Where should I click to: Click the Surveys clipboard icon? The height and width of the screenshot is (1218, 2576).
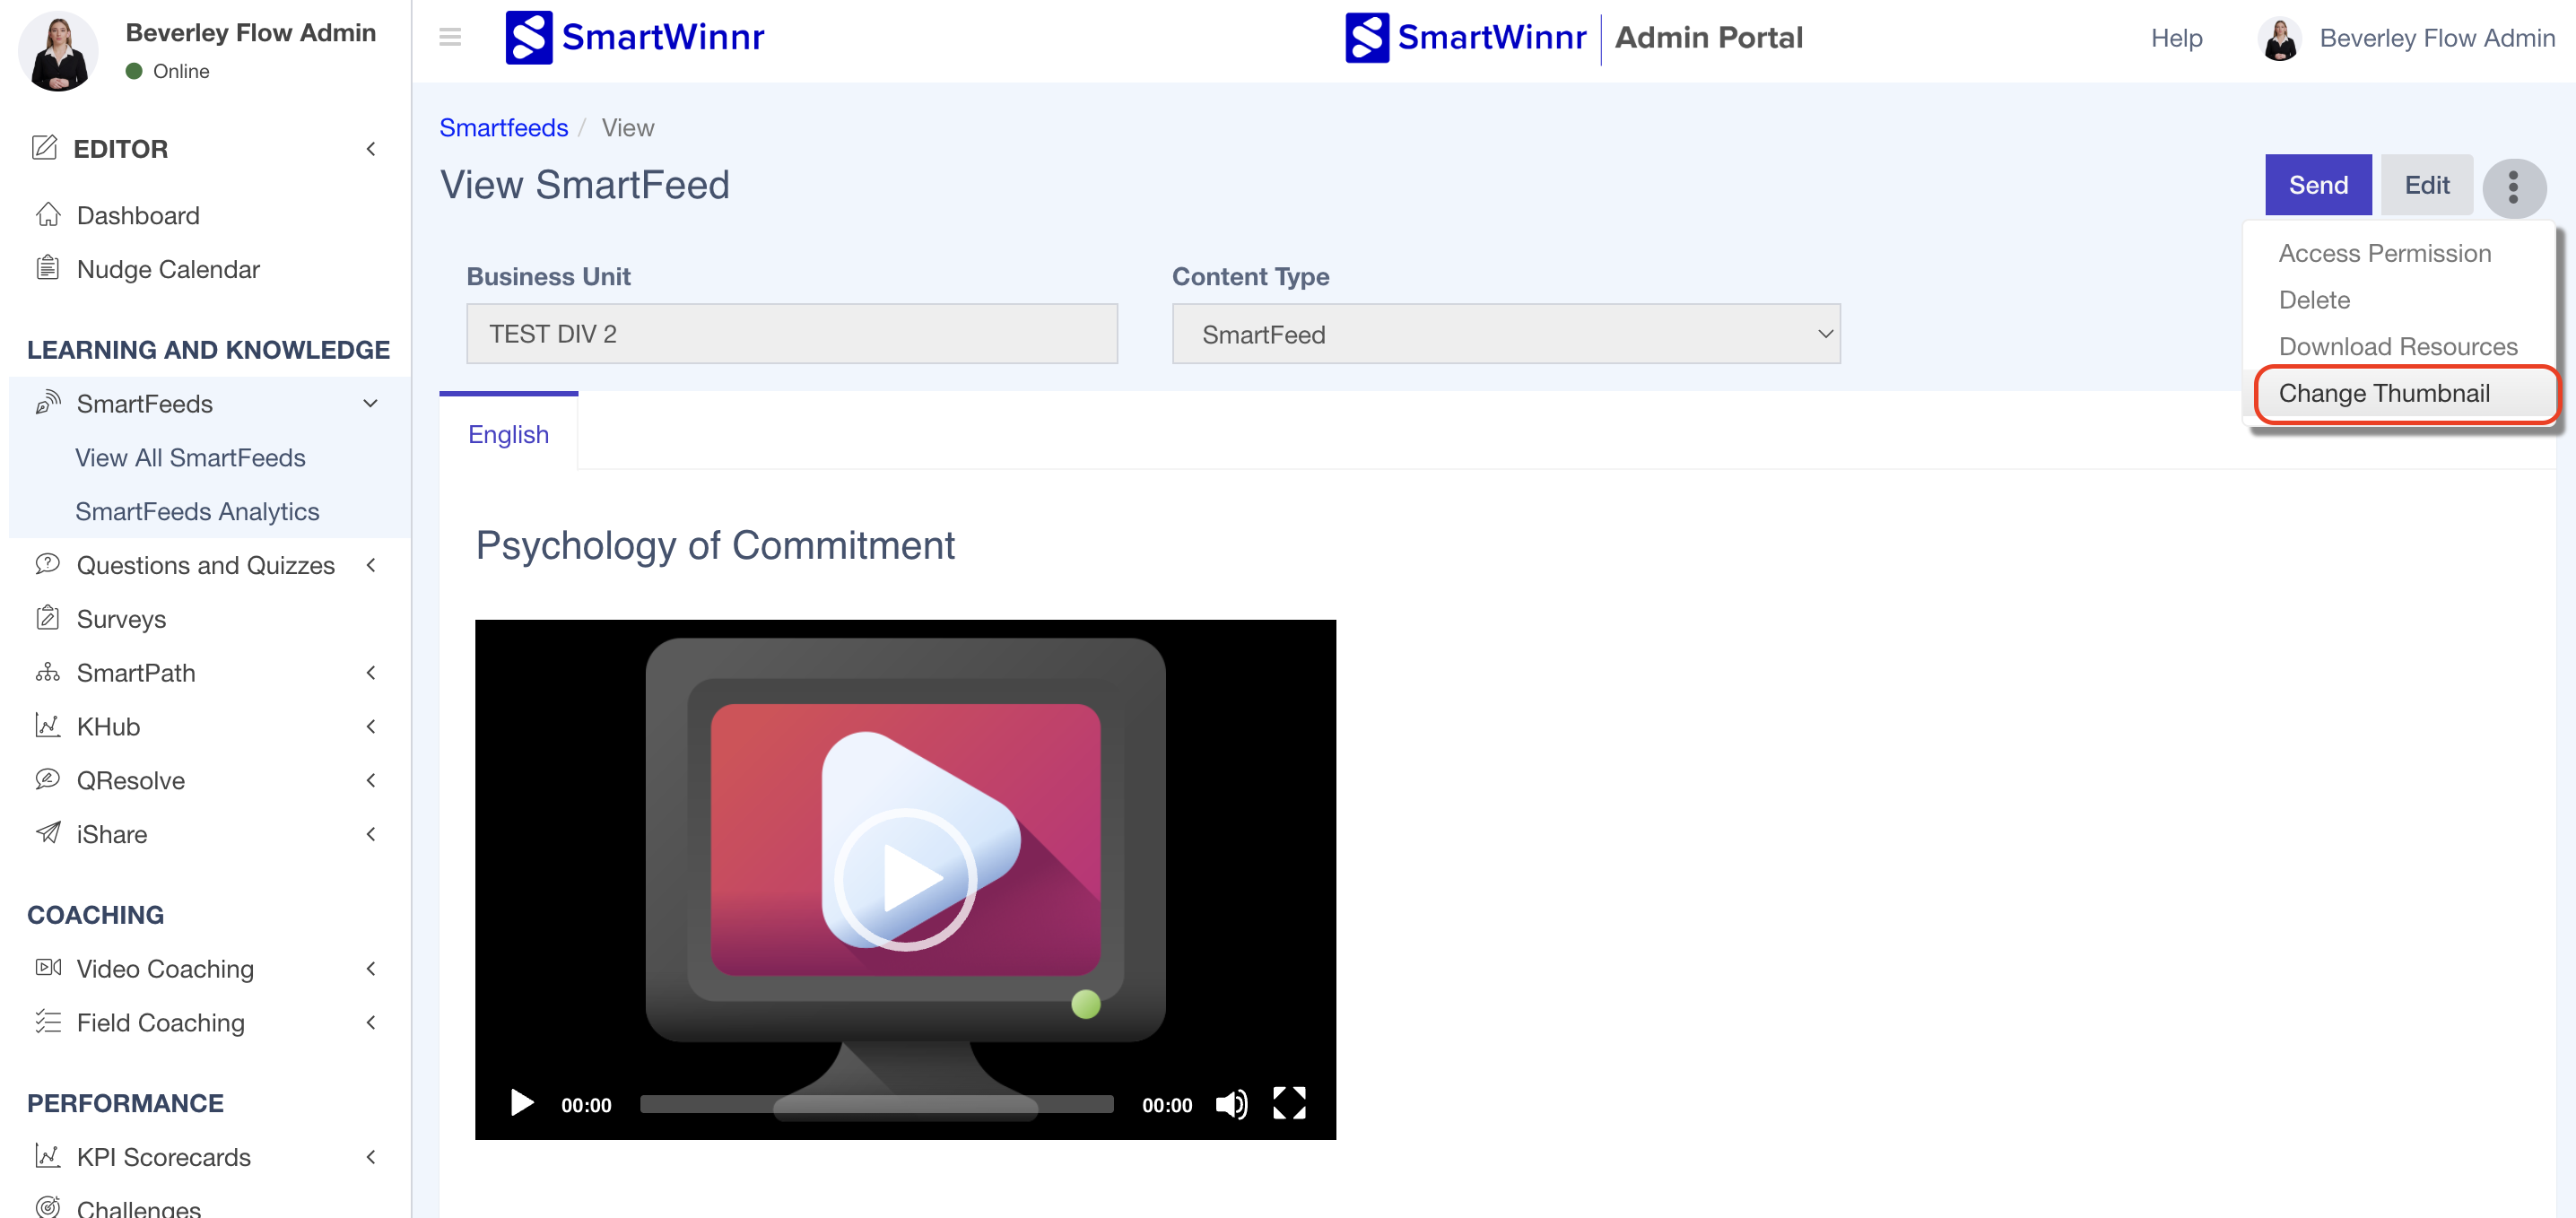coord(48,618)
